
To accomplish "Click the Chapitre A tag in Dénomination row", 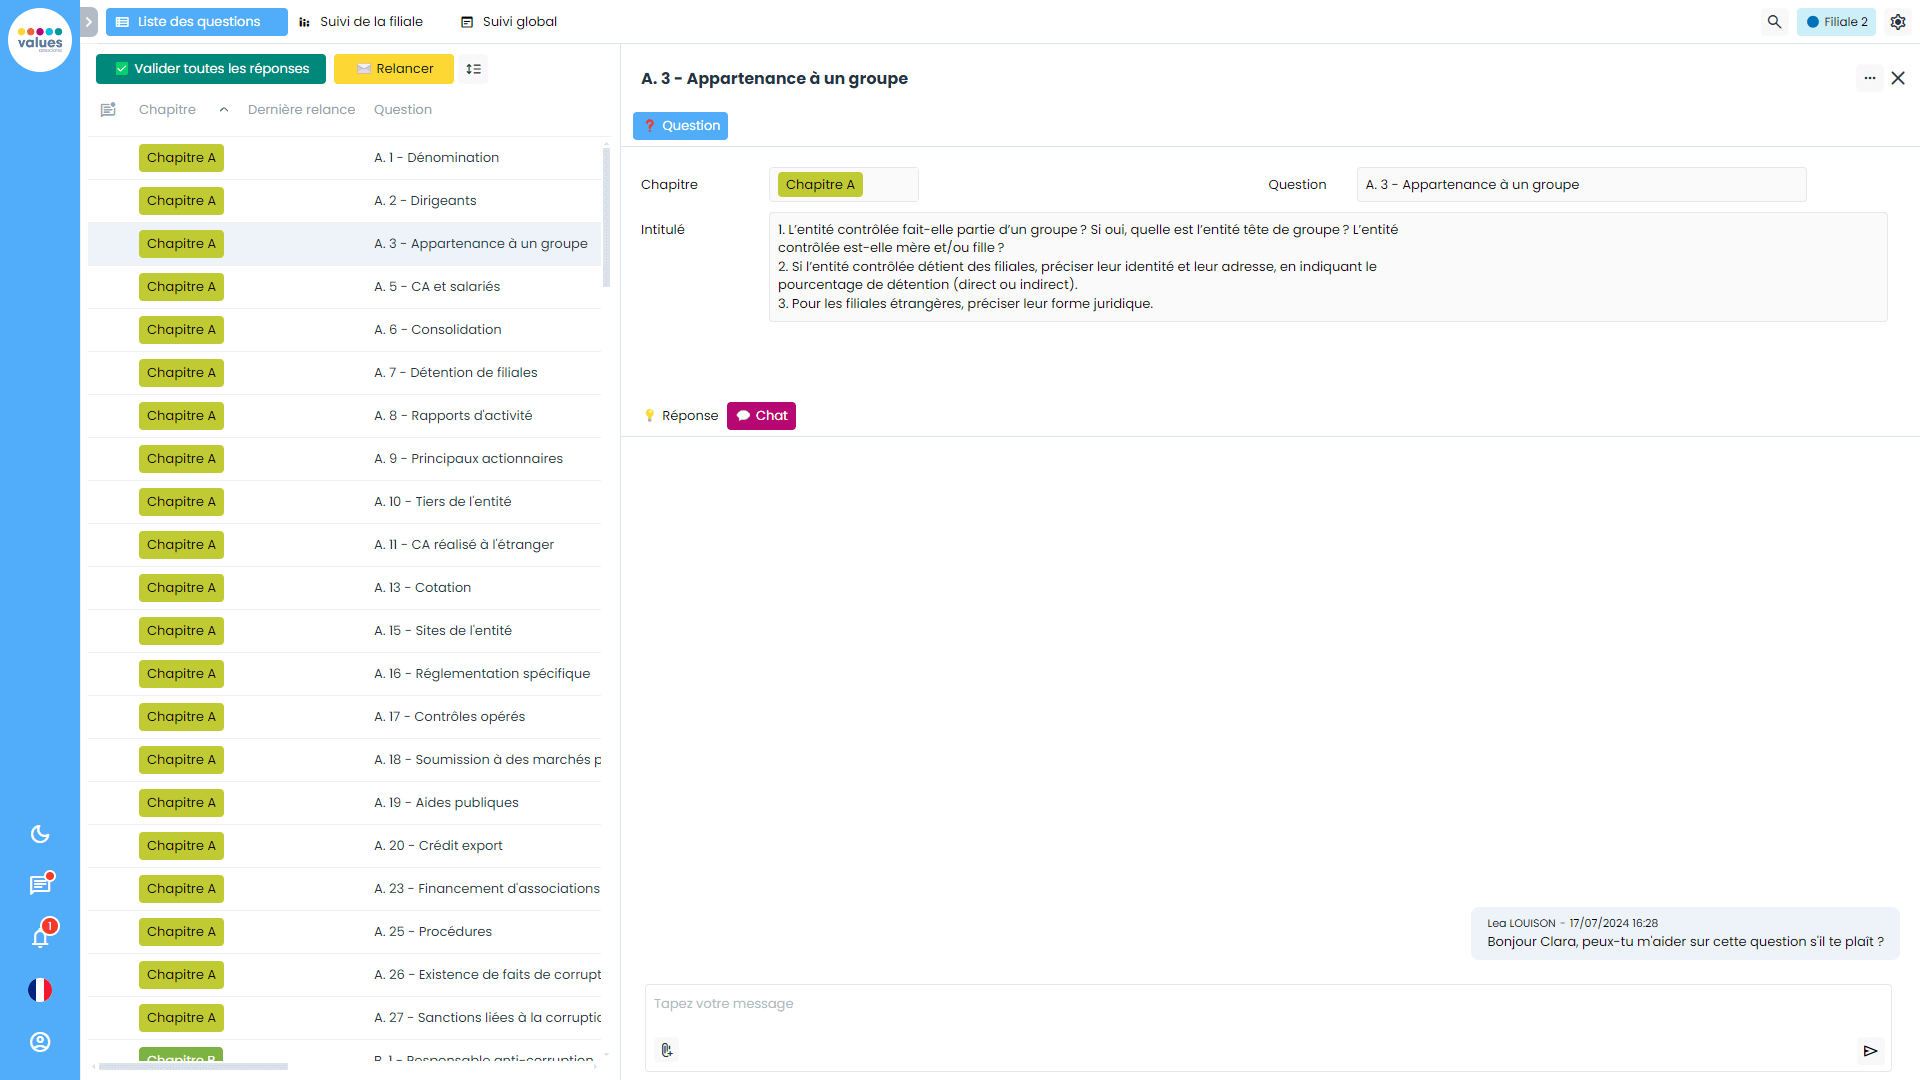I will 181,158.
